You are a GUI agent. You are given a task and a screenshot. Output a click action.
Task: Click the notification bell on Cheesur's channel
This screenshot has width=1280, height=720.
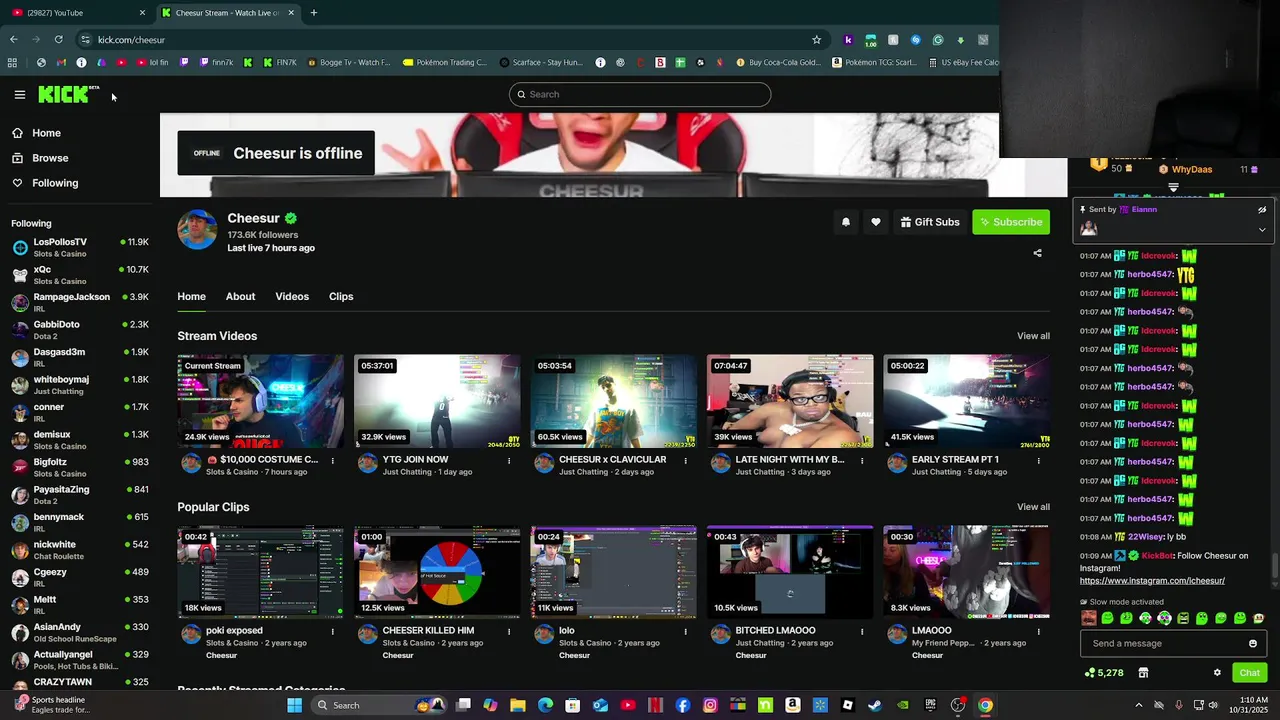pos(846,222)
